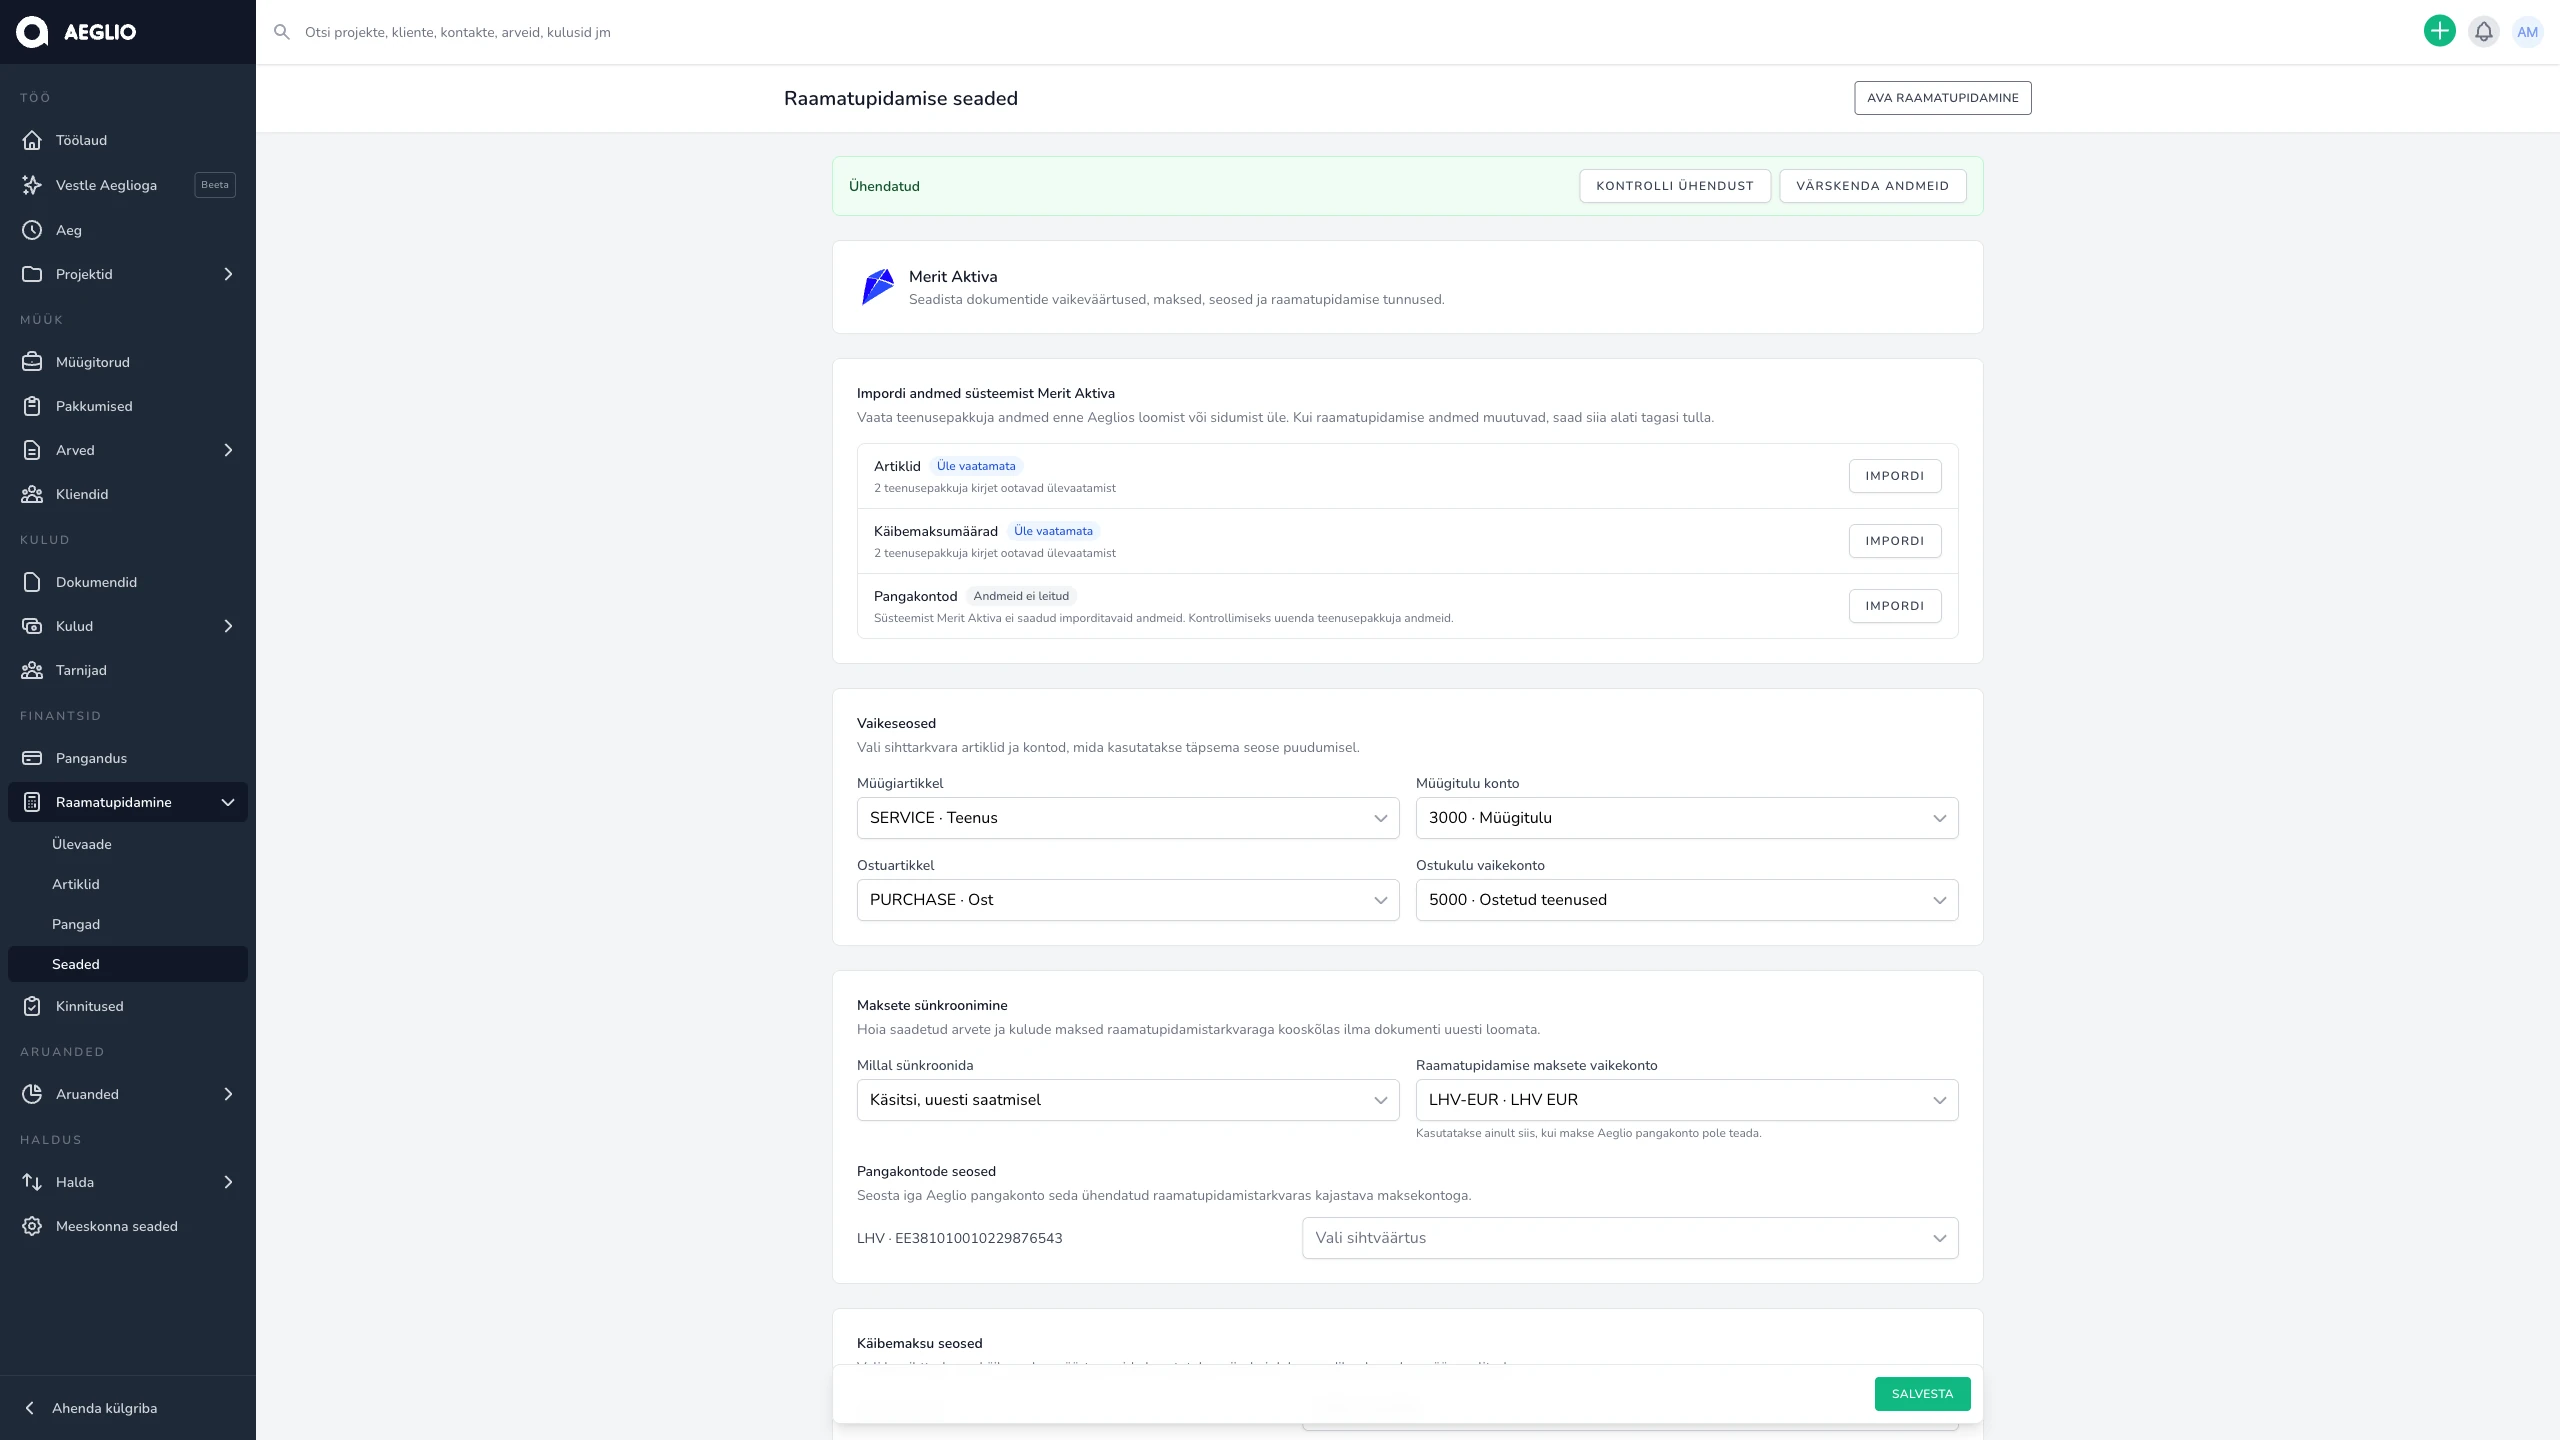Click the Dokumendid file icon
Screen dimensions: 2560x1440
tap(32, 582)
